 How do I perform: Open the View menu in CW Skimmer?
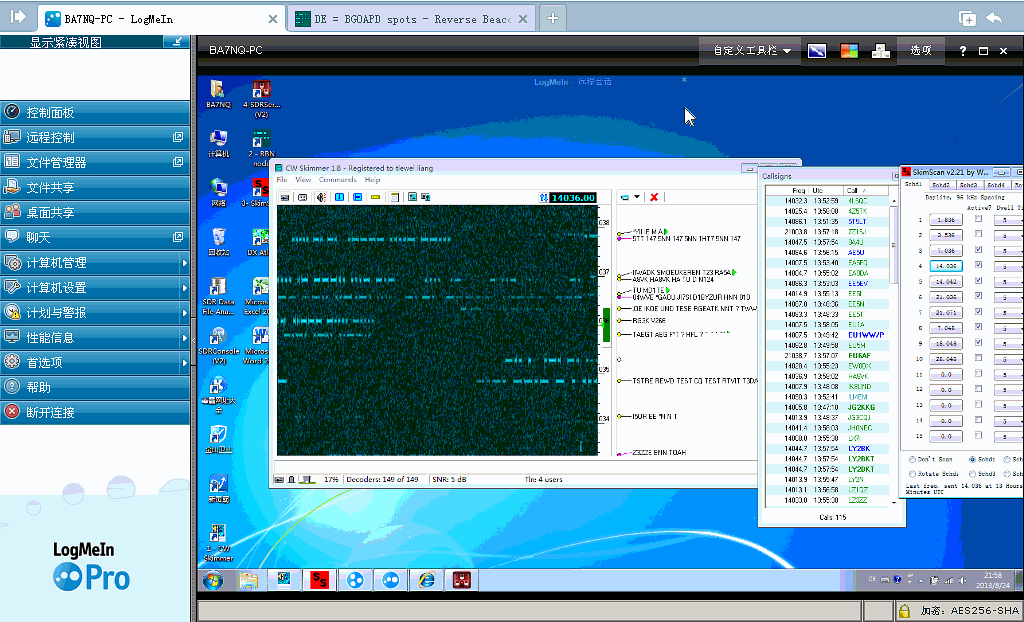coord(303,180)
